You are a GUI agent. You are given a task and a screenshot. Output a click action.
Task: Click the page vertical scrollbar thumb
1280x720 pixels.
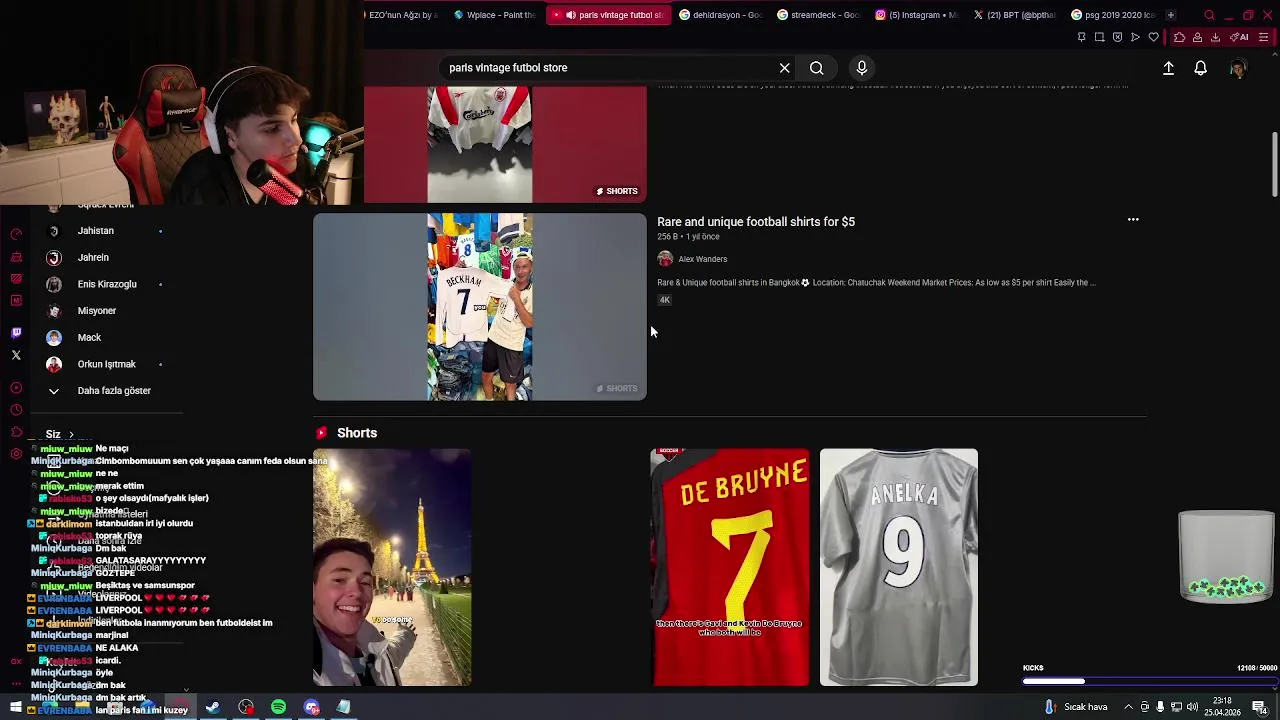(1274, 165)
